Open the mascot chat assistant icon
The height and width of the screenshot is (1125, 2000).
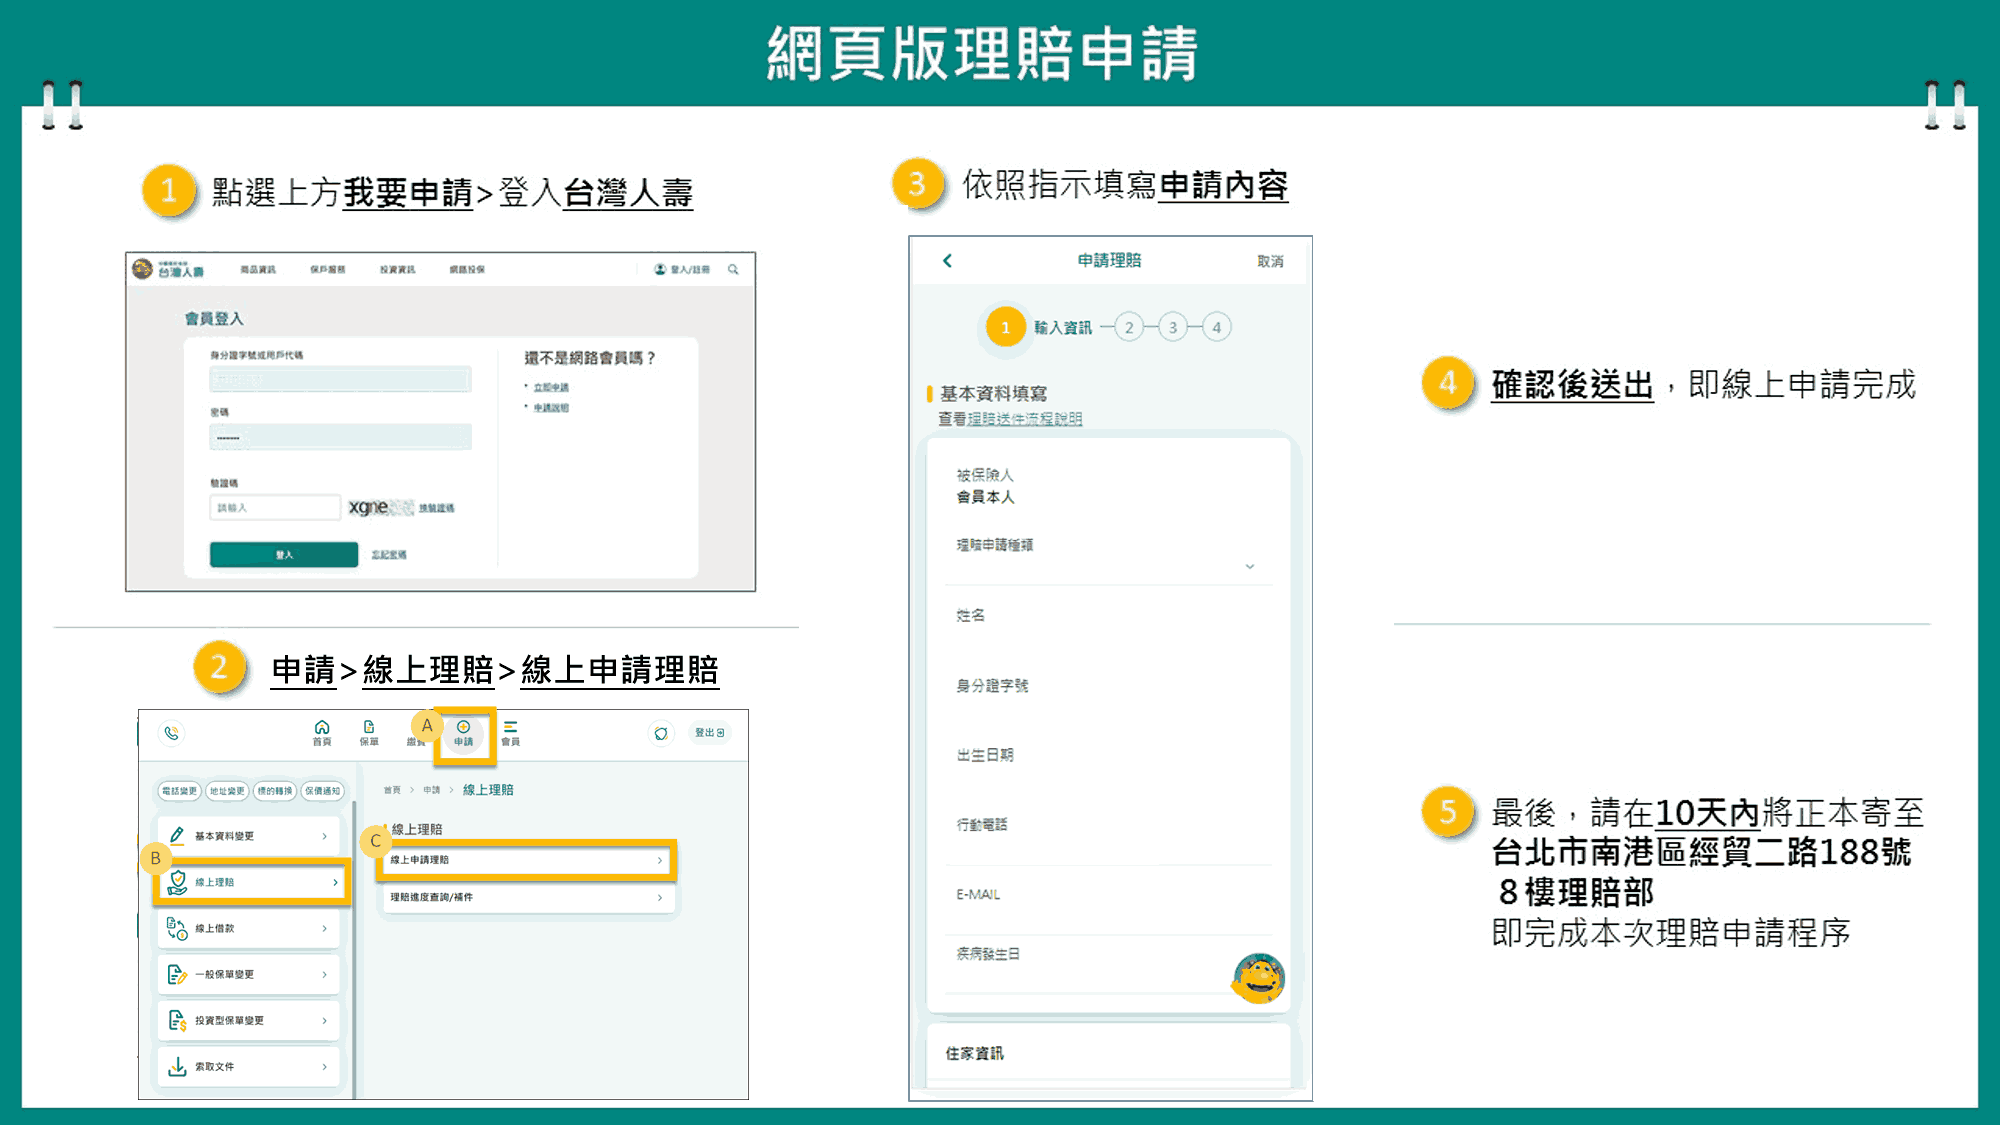1258,977
